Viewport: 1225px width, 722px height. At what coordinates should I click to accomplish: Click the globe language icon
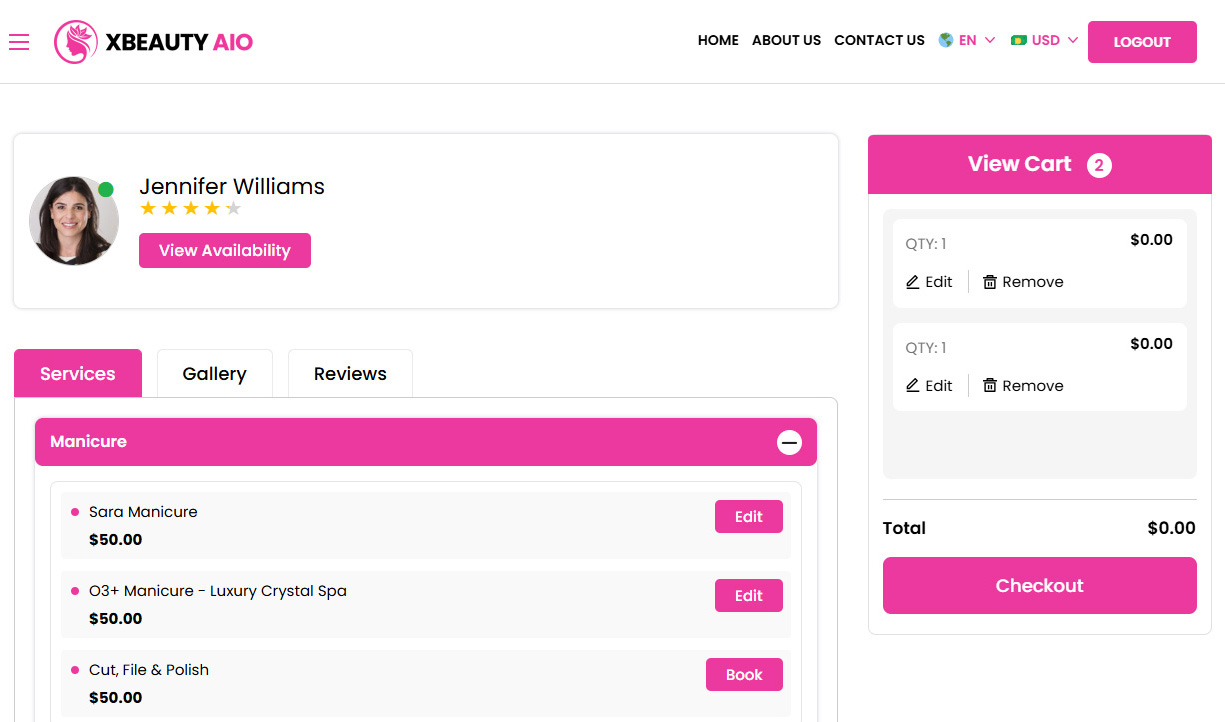tap(946, 41)
